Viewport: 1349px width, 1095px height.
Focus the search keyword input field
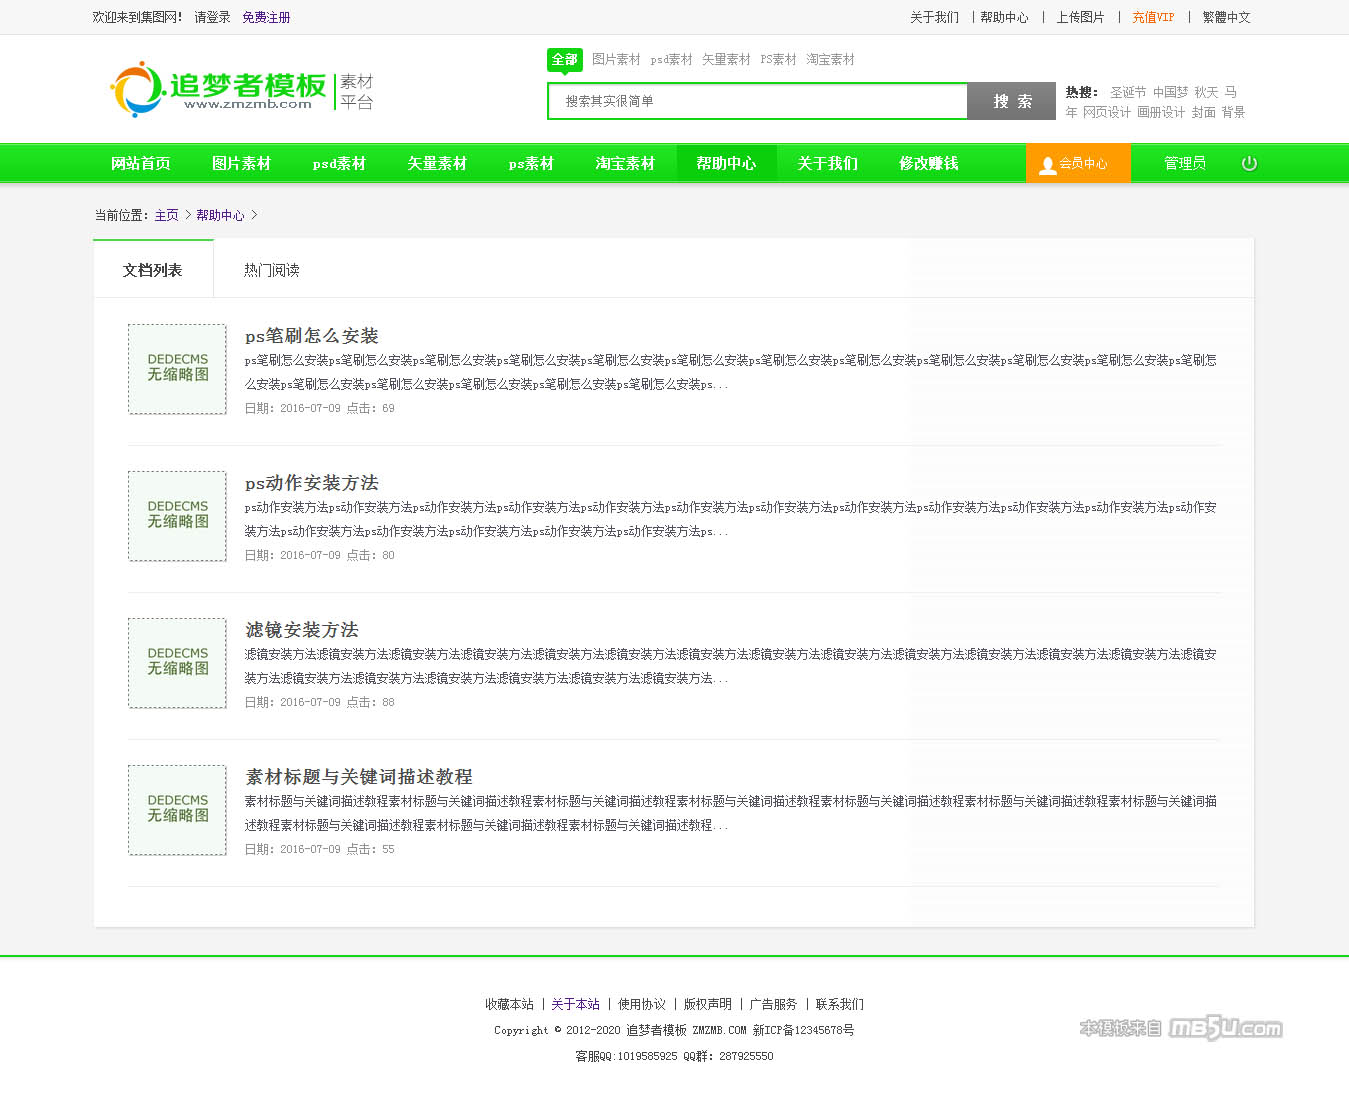point(757,101)
